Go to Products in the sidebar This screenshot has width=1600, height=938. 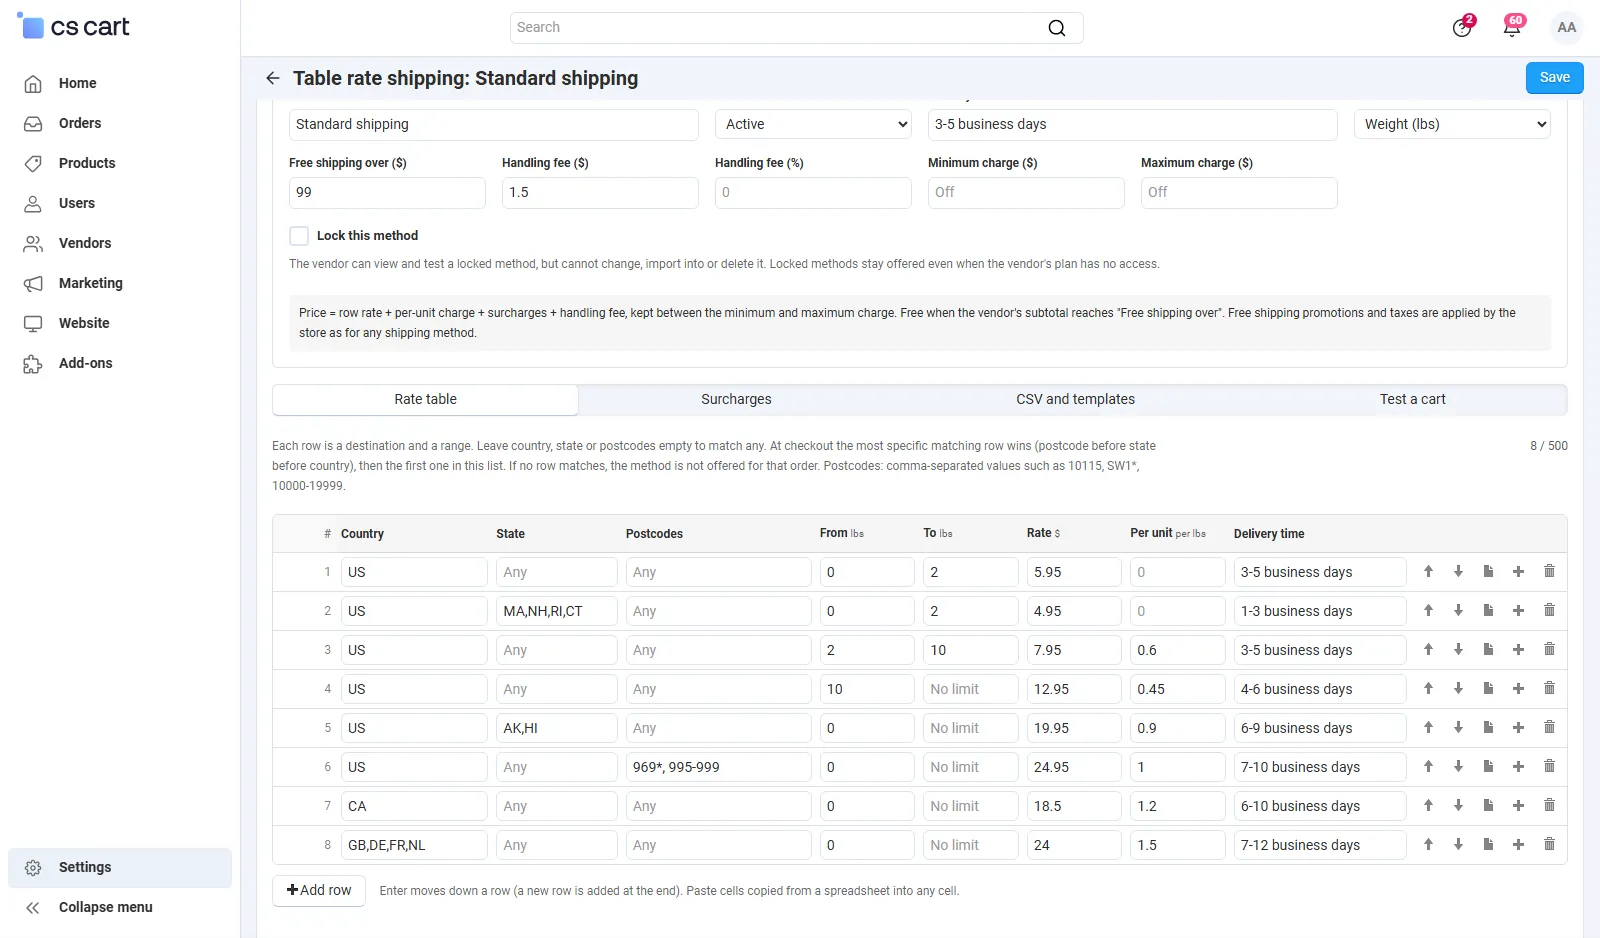[120, 163]
